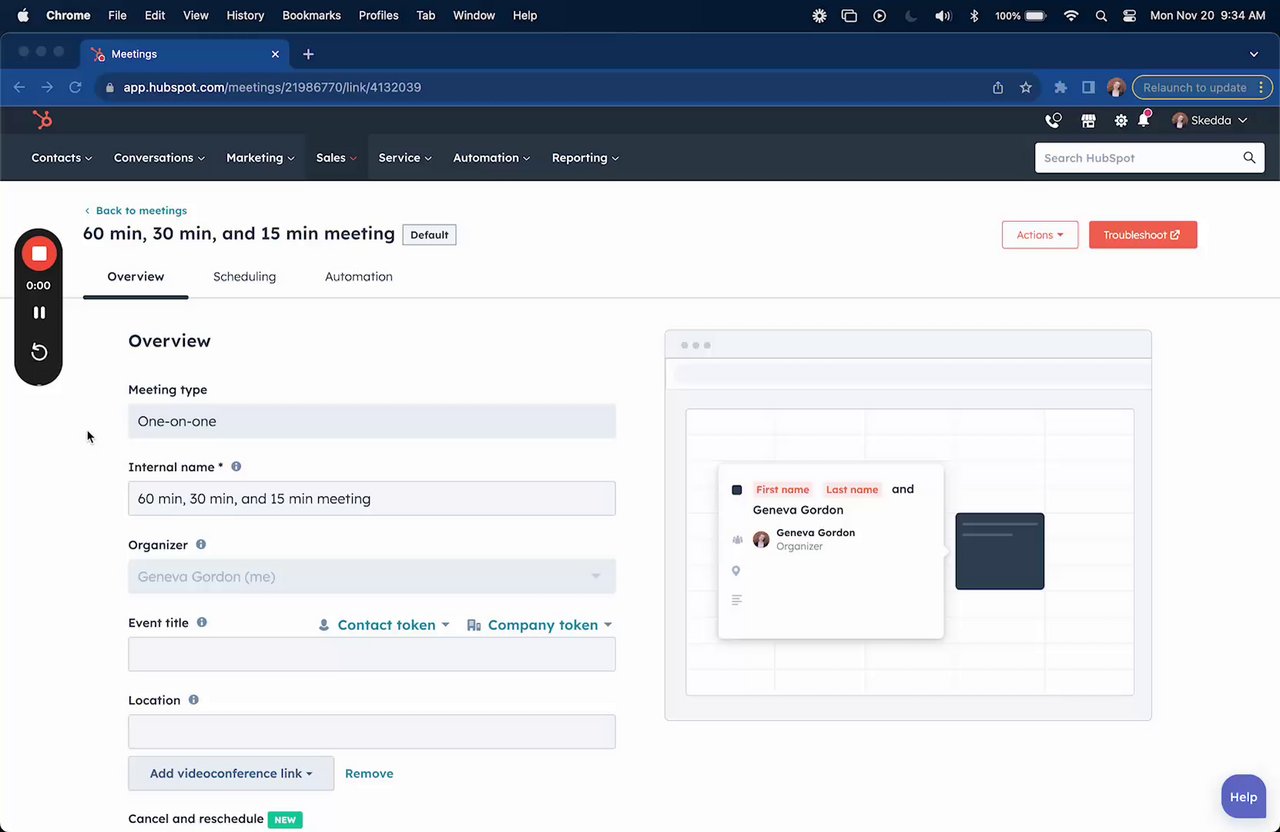Bookmark this page with the star icon

(x=1025, y=87)
